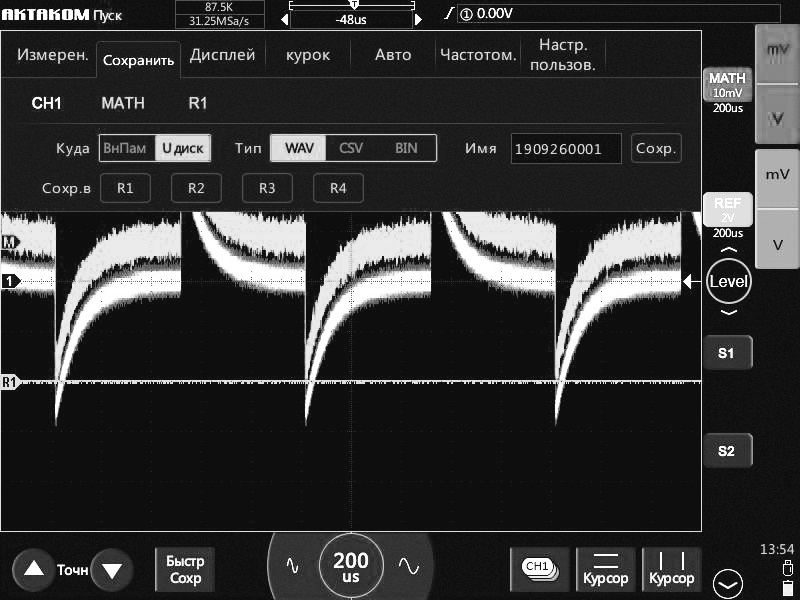The height and width of the screenshot is (600, 800).
Task: Click the 13:54 clock display
Action: tap(777, 549)
